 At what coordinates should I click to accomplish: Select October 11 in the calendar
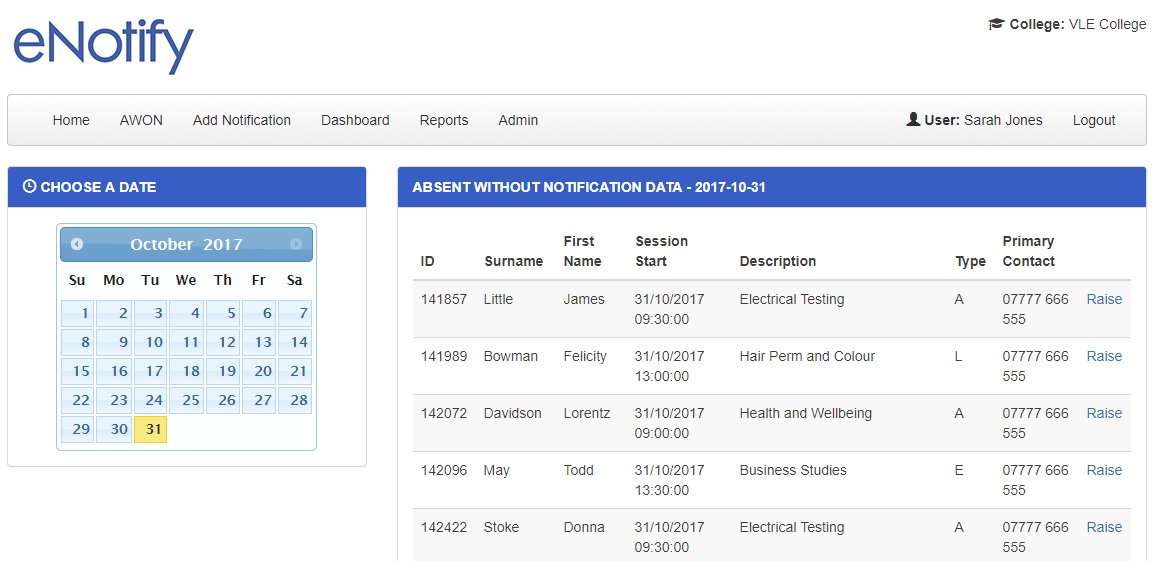tap(186, 342)
